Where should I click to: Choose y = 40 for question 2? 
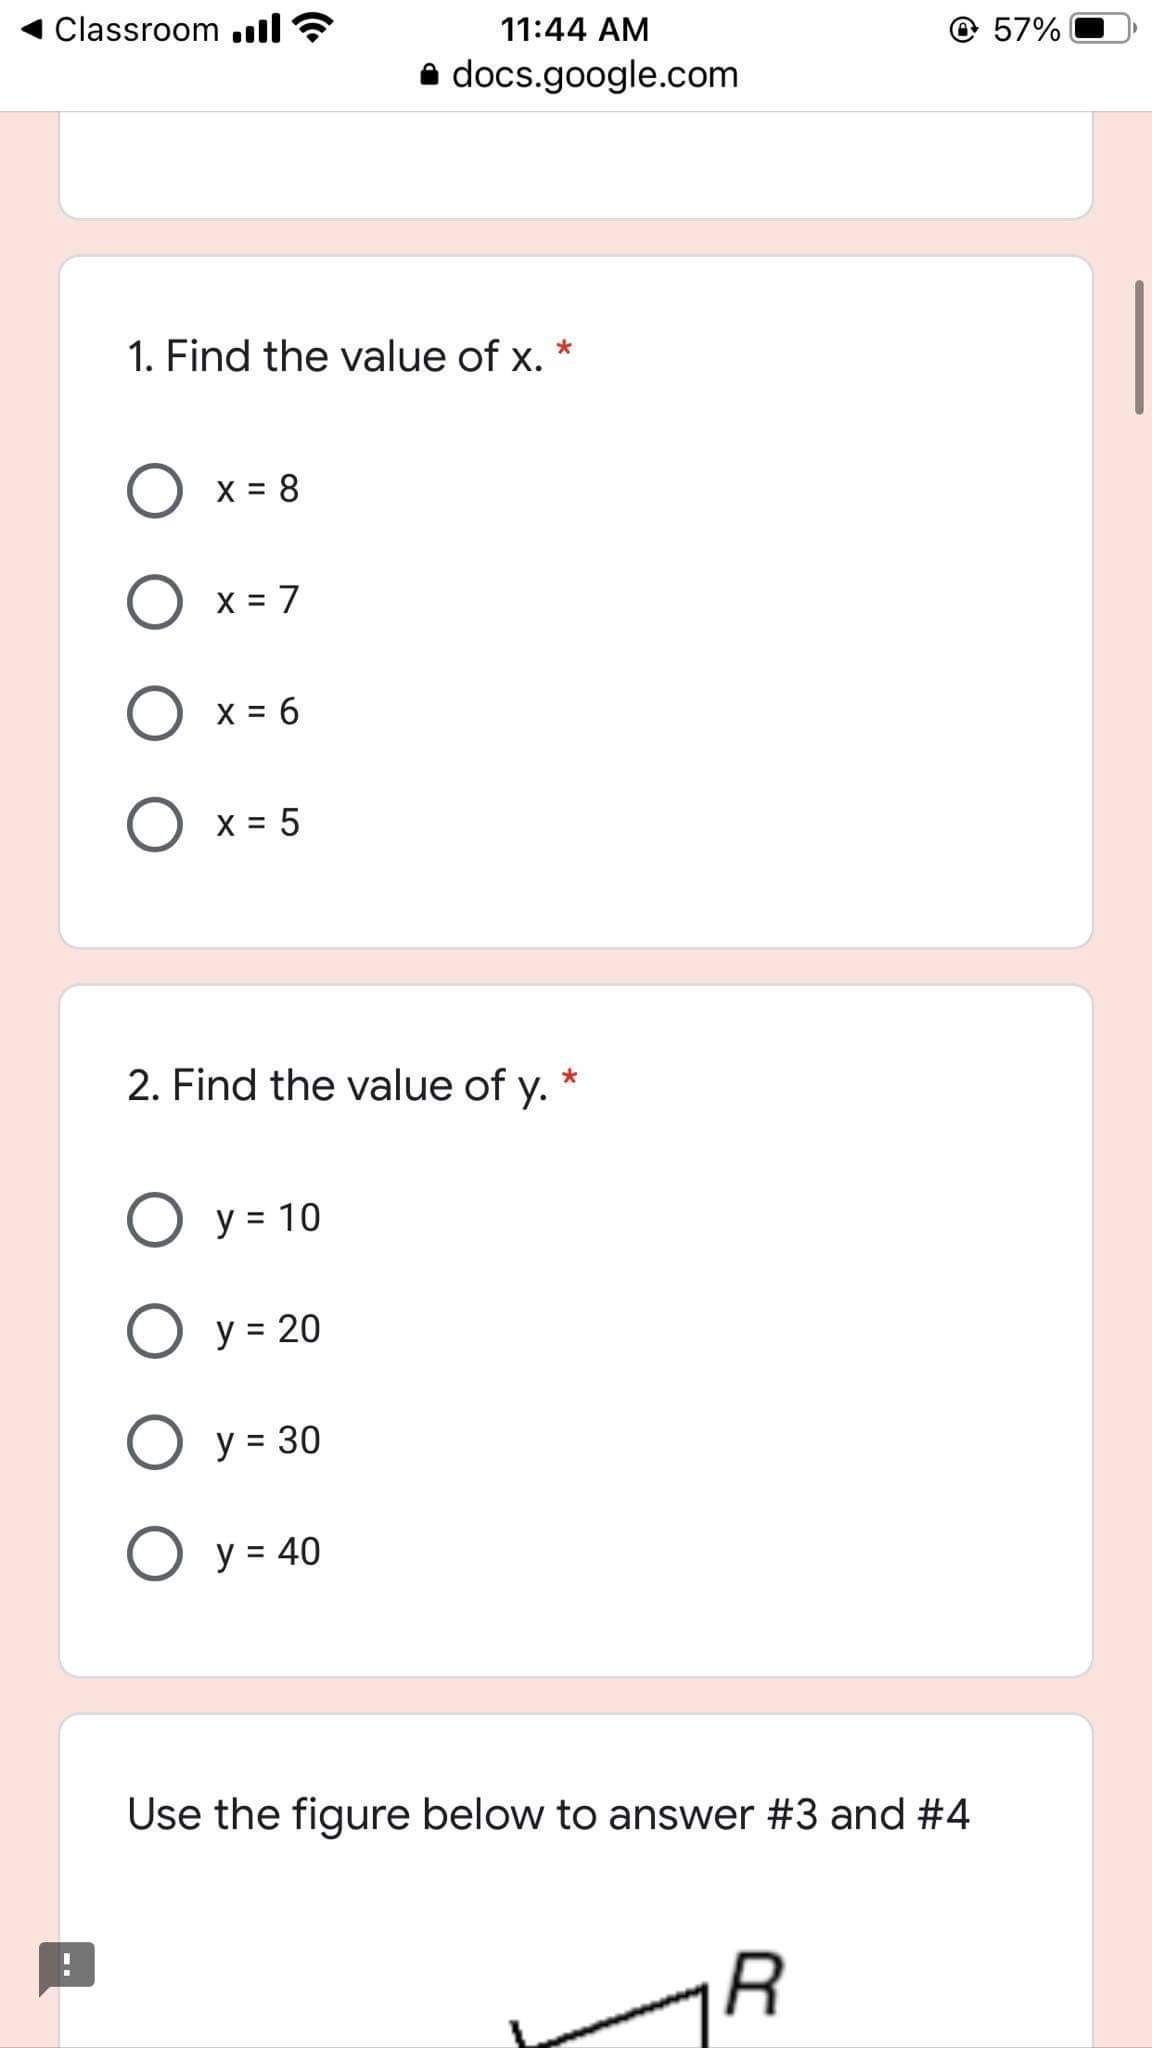tap(155, 1551)
